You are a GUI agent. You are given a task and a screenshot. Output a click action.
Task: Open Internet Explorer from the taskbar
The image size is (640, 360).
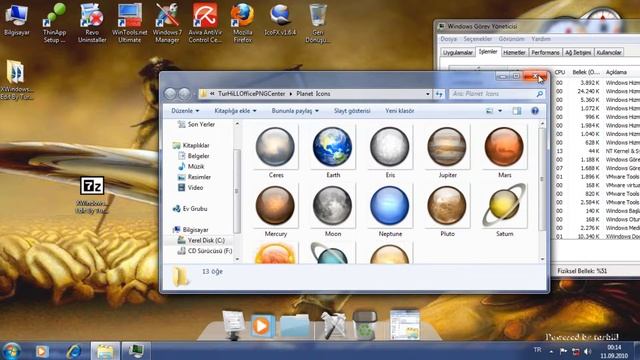[73, 351]
